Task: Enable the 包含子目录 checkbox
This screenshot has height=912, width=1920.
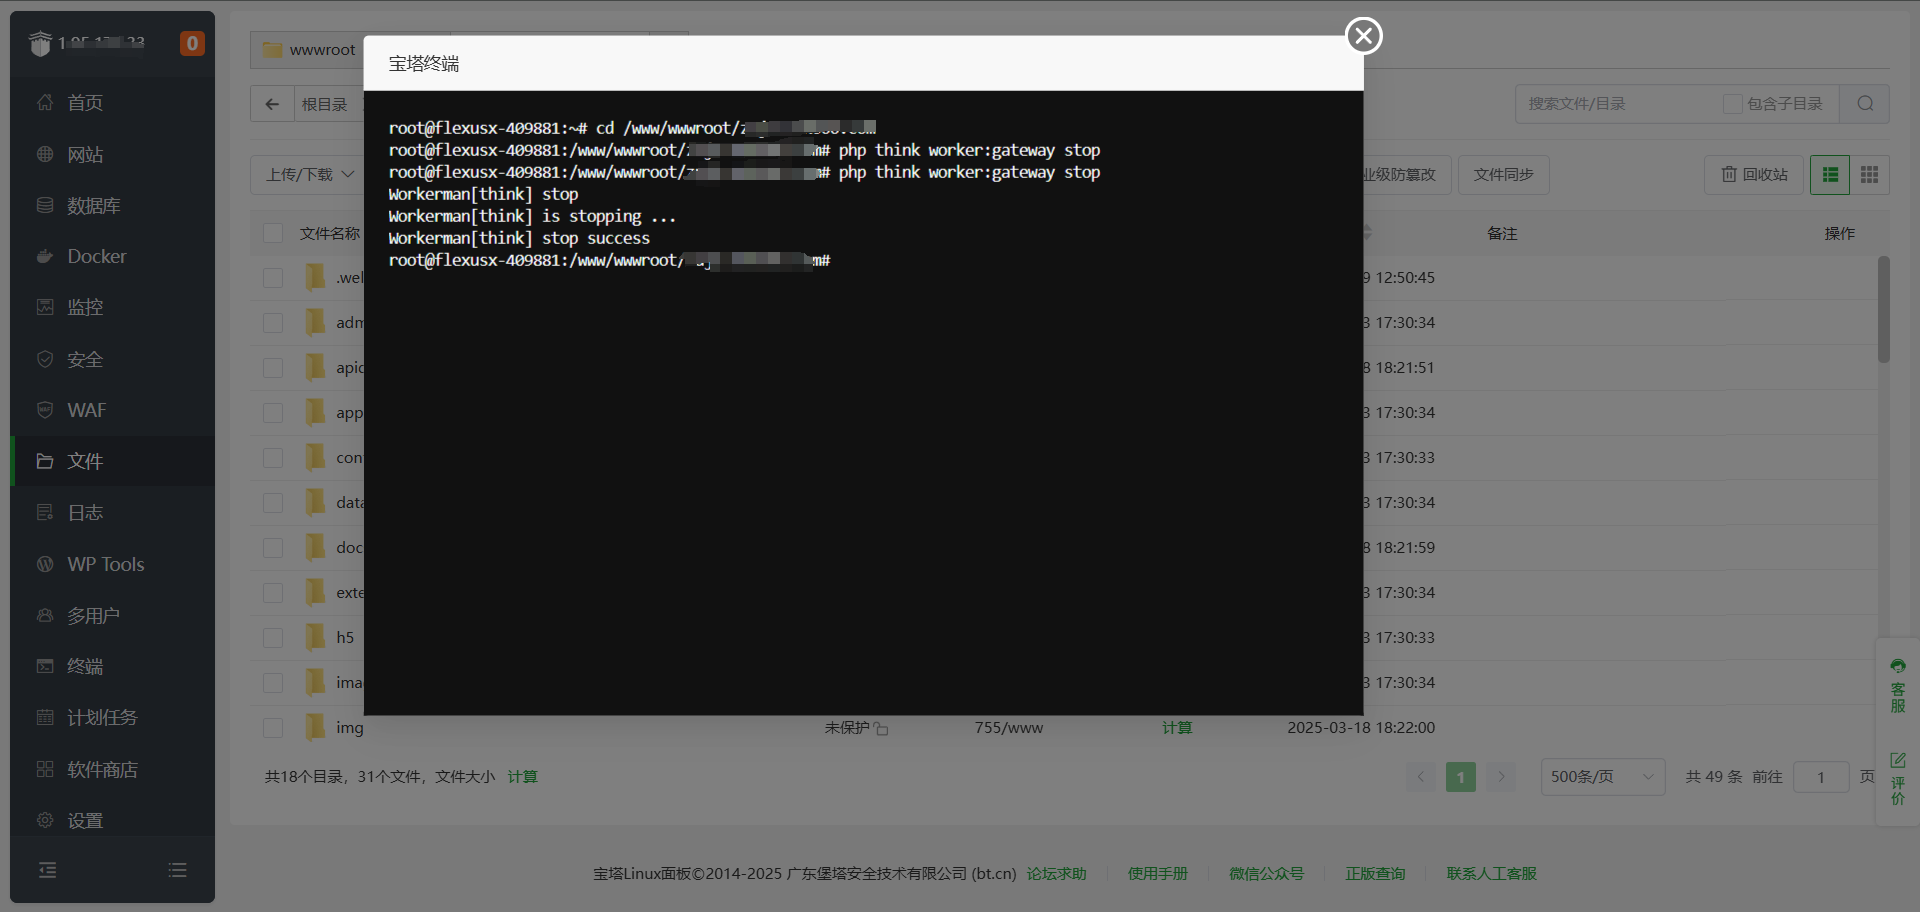Action: coord(1732,104)
